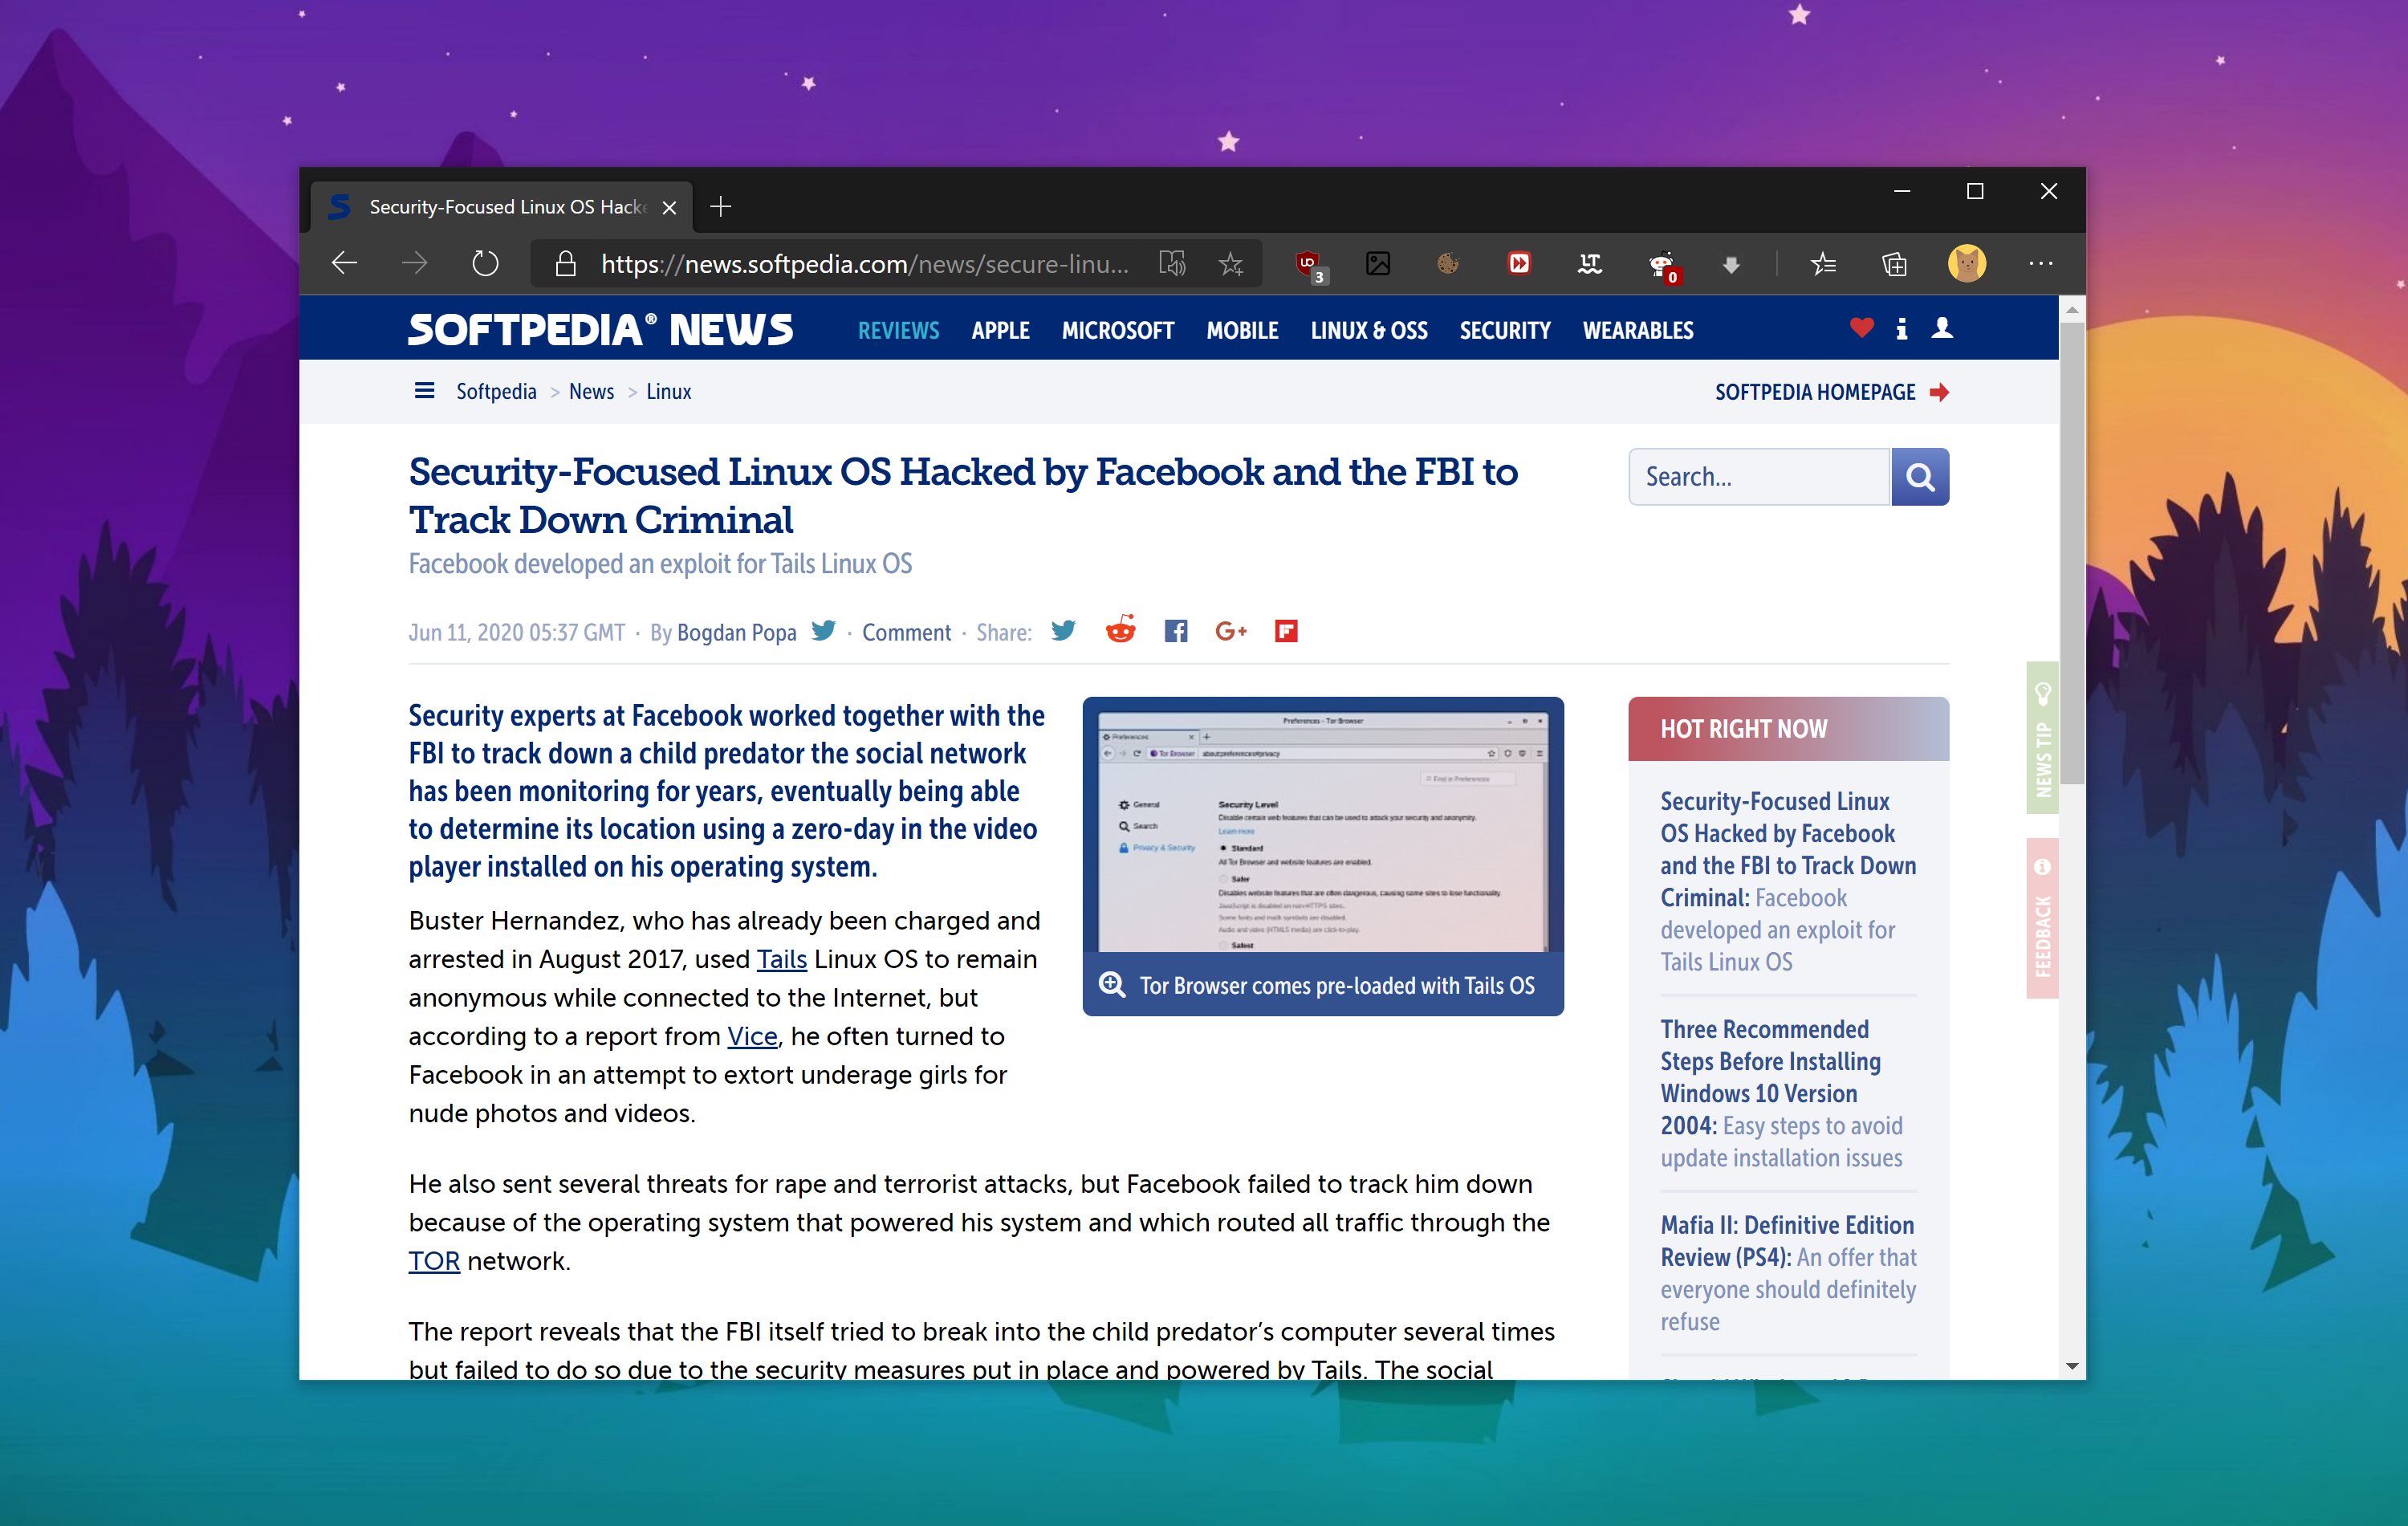Viewport: 2408px width, 1526px height.
Task: Open the Favorites list icon
Action: pyautogui.click(x=1823, y=264)
